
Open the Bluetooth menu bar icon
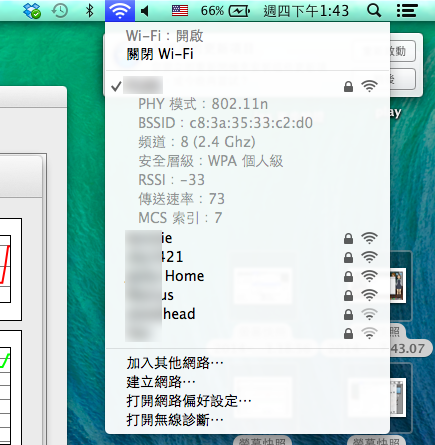89,11
